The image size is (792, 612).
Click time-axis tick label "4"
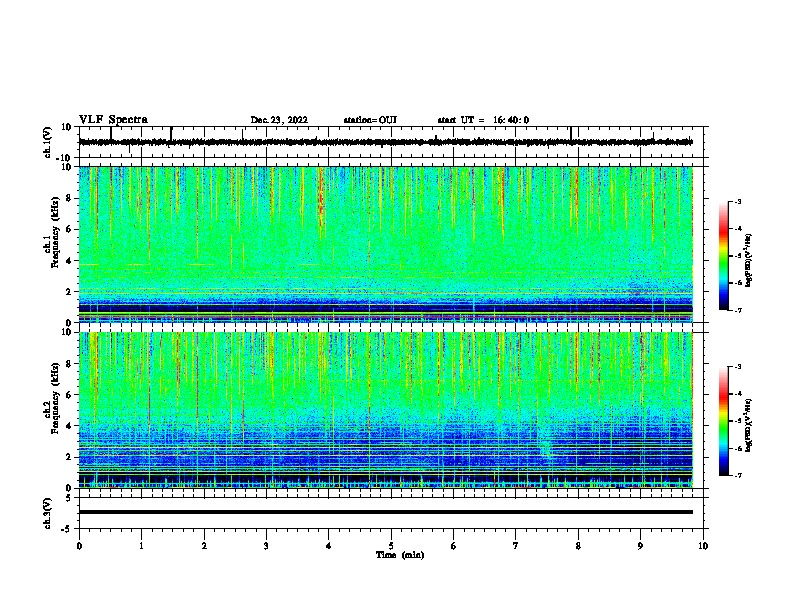pos(329,546)
